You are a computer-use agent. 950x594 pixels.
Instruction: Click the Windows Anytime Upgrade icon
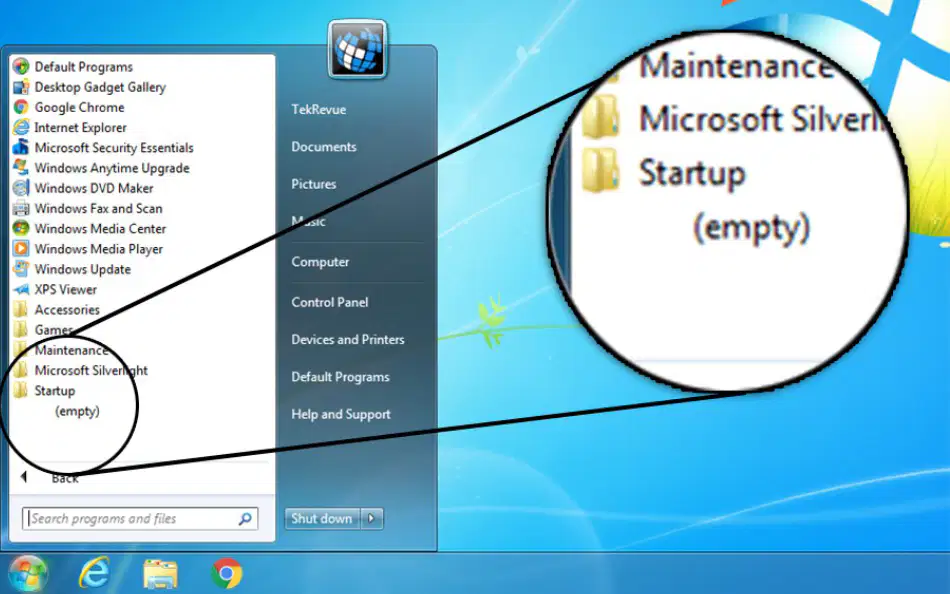[21, 168]
